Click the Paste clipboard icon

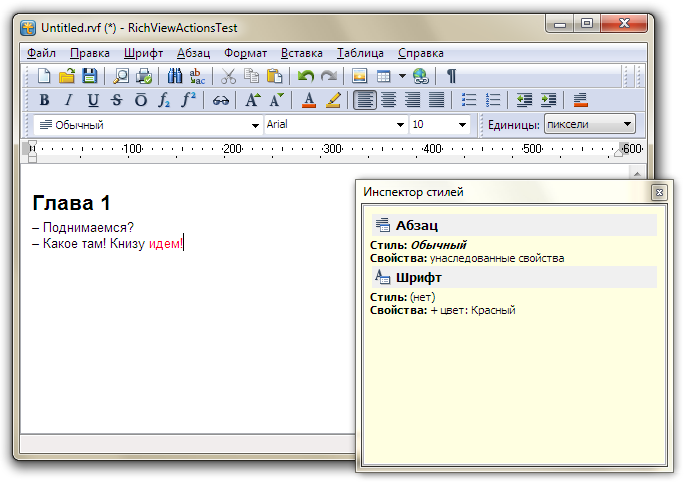pyautogui.click(x=274, y=76)
